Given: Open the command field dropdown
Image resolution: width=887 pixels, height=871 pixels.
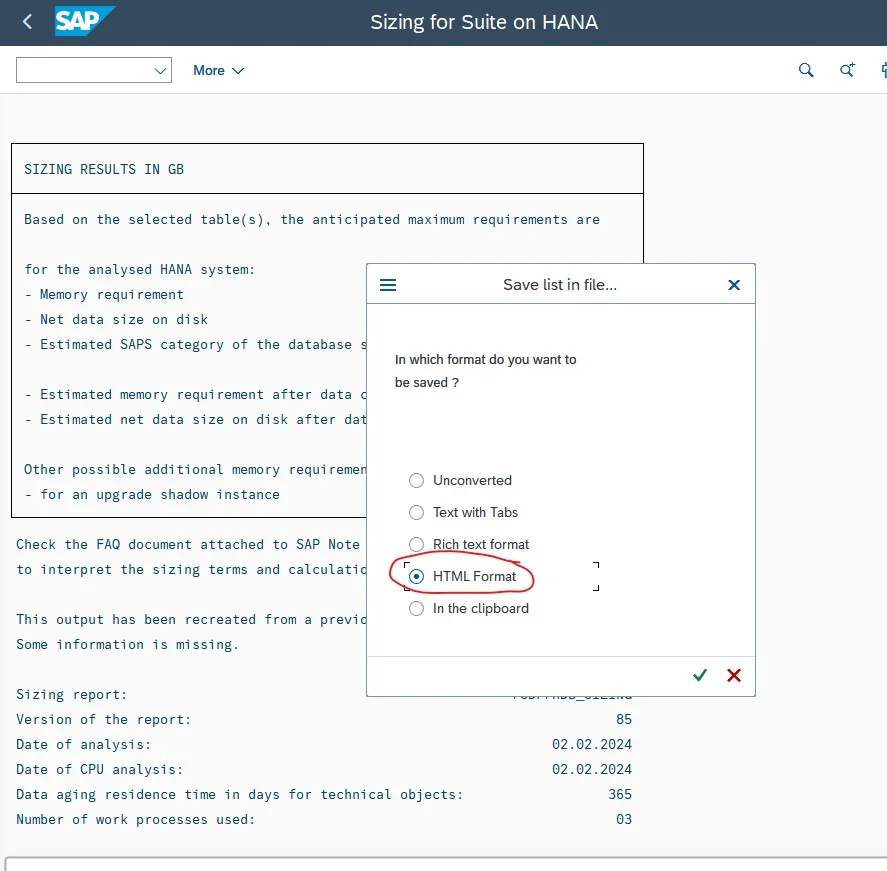Looking at the screenshot, I should (160, 70).
